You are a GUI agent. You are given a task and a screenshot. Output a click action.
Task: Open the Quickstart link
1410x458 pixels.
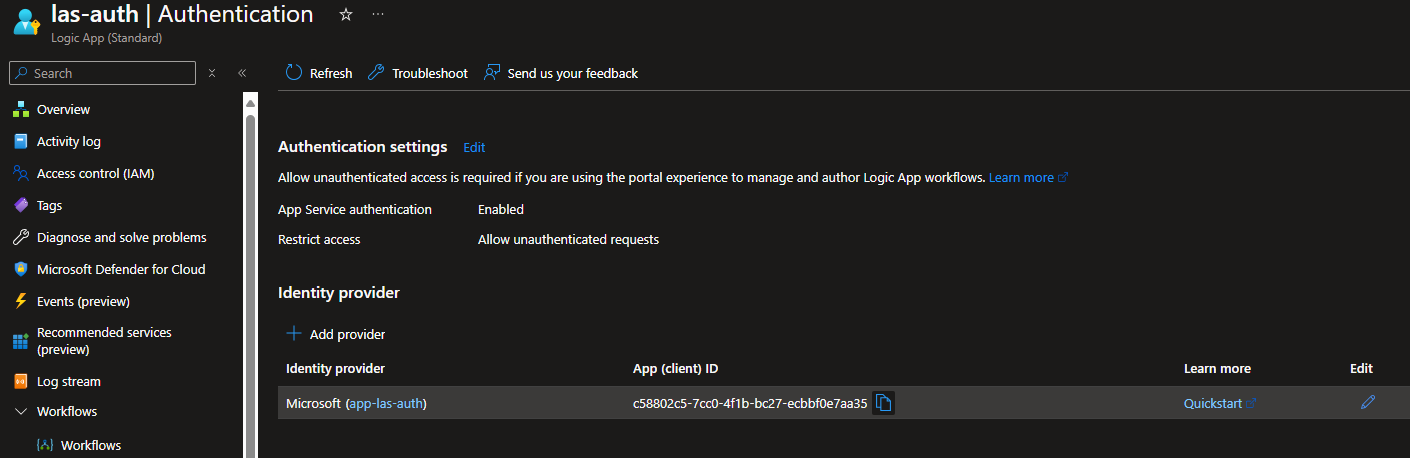pos(1220,403)
